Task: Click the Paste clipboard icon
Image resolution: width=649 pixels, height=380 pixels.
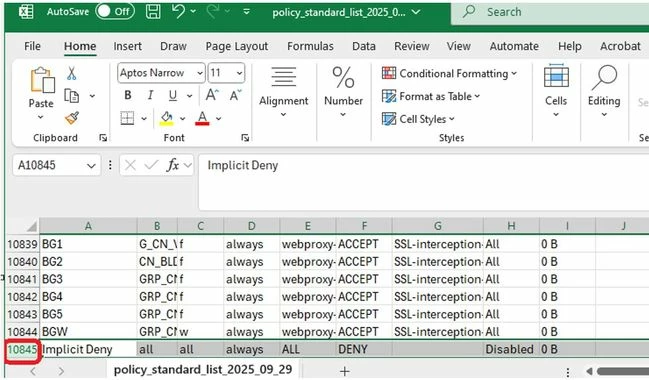Action: (x=42, y=80)
